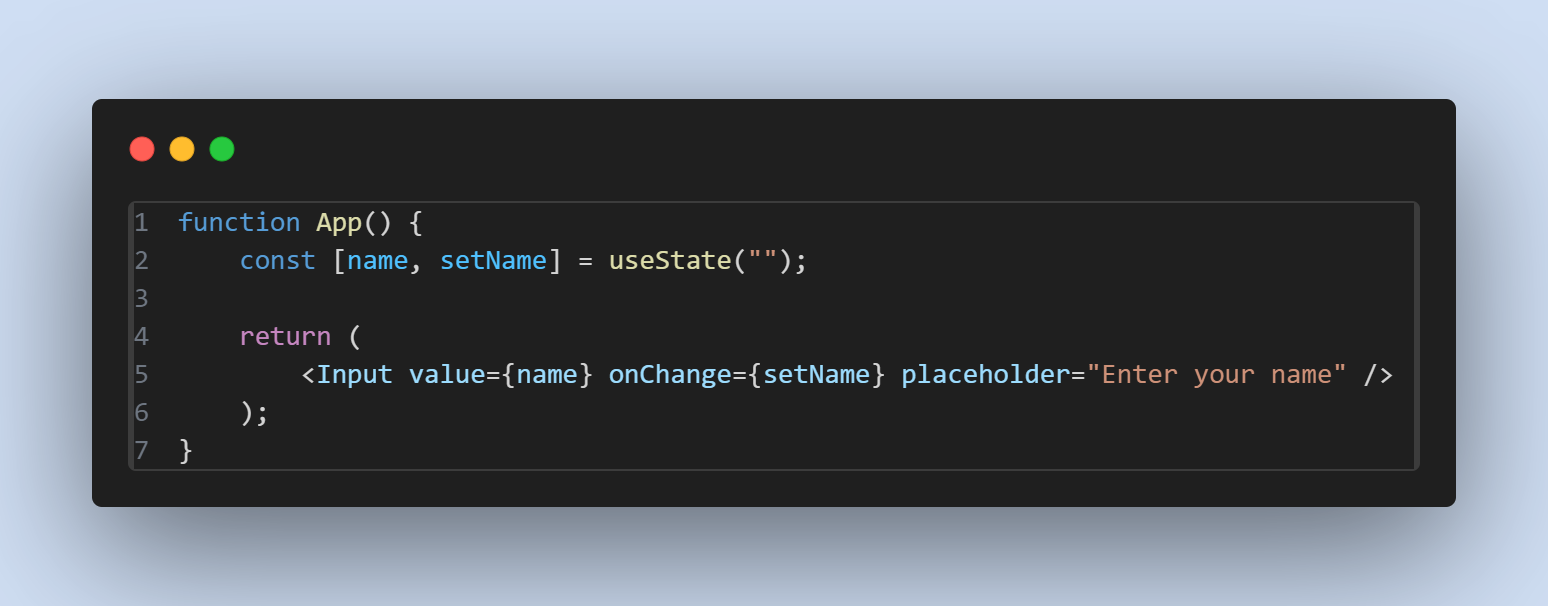Click the value attribute
This screenshot has height=606, width=1548.
click(x=447, y=374)
